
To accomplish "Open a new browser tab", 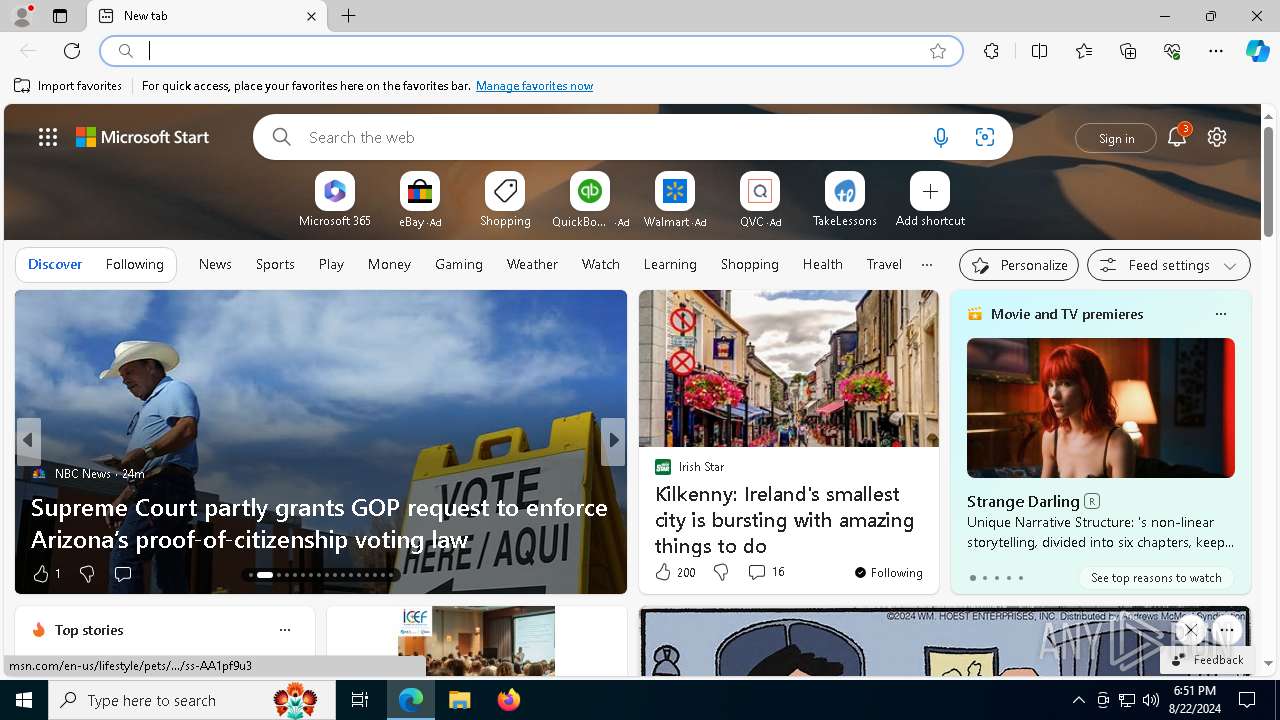I will click(348, 16).
